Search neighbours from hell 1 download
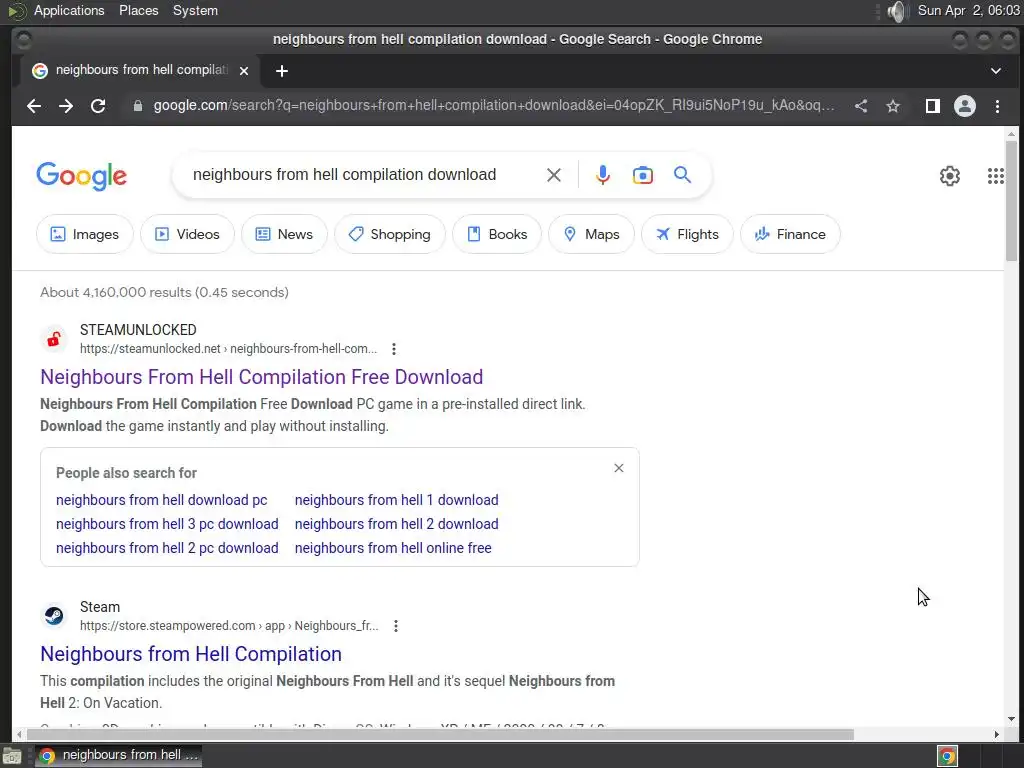 pyautogui.click(x=396, y=500)
